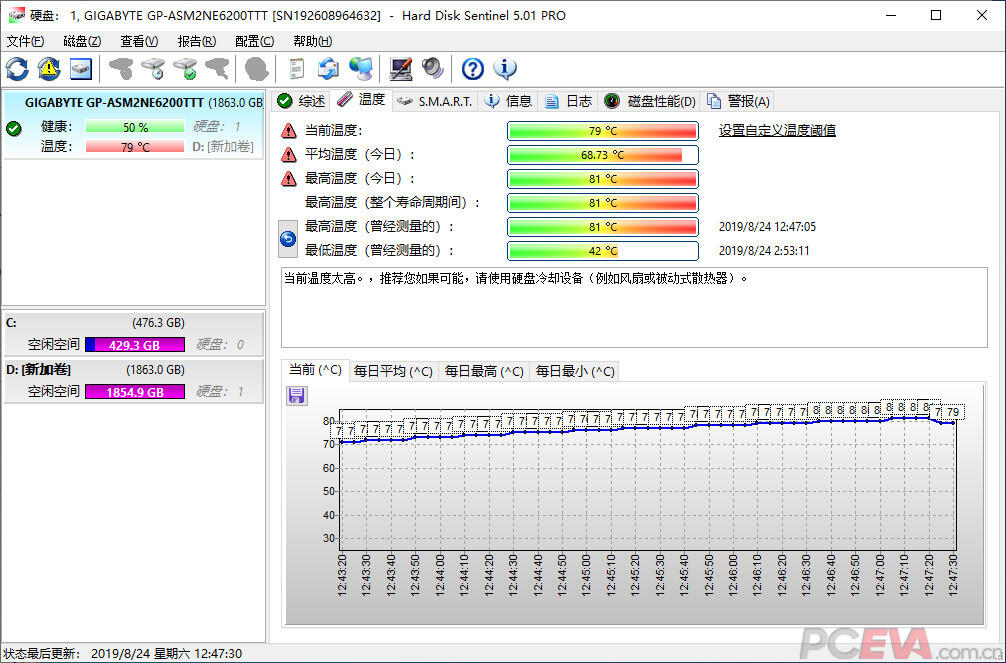Click the app icon in title bar
Viewport: 1006px width, 663px height.
pyautogui.click(x=17, y=15)
